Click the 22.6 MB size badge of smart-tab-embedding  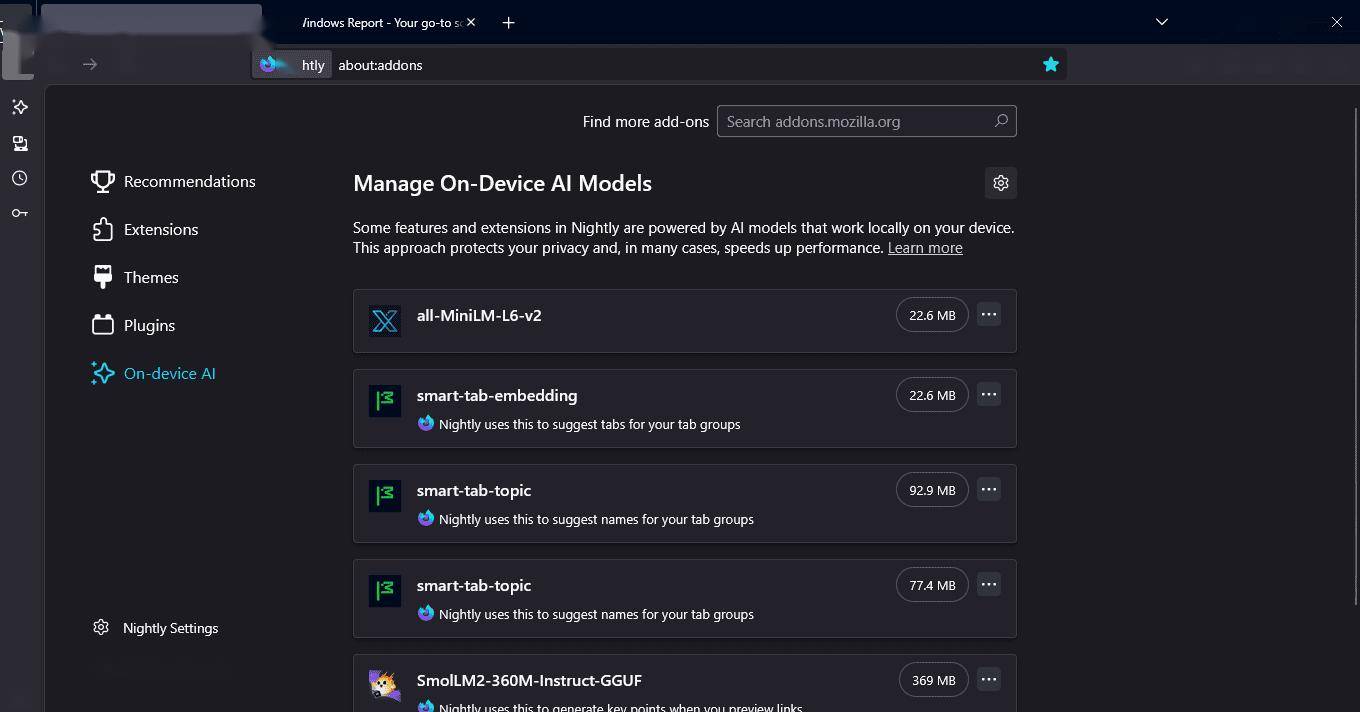[932, 395]
